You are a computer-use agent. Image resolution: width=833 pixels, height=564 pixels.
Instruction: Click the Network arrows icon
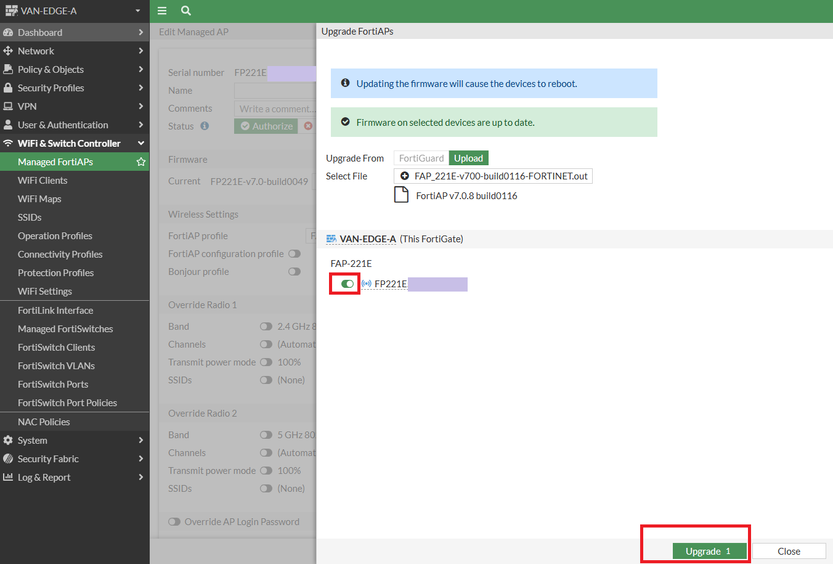8,51
